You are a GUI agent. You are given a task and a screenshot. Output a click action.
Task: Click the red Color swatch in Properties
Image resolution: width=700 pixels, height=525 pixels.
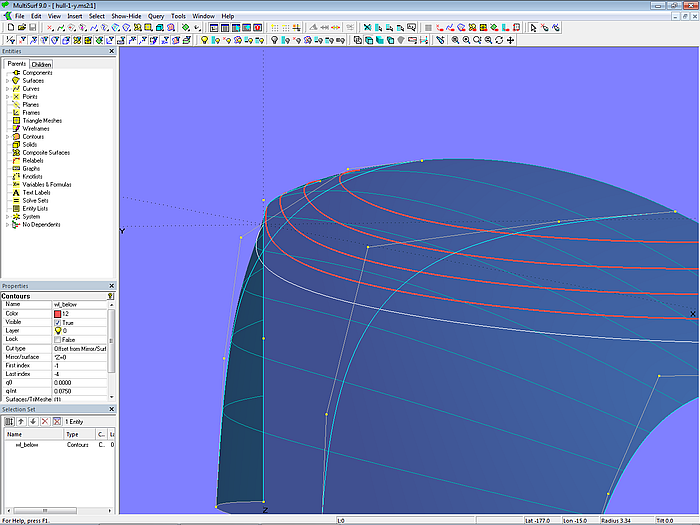[x=58, y=313]
